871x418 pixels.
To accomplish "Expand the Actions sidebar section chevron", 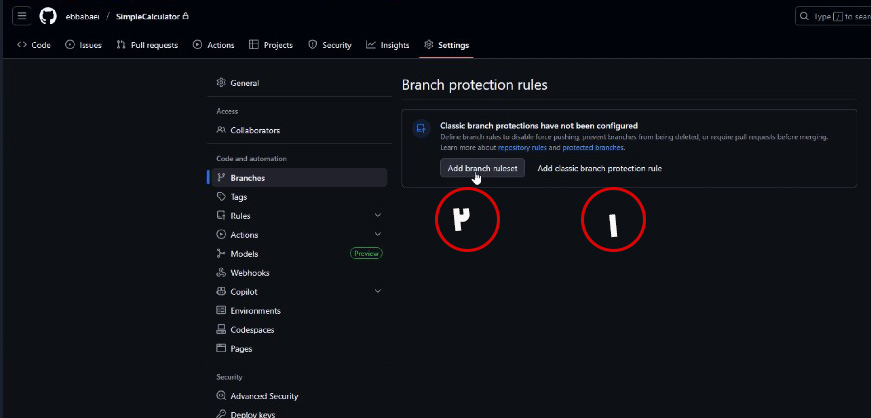I will [x=377, y=235].
